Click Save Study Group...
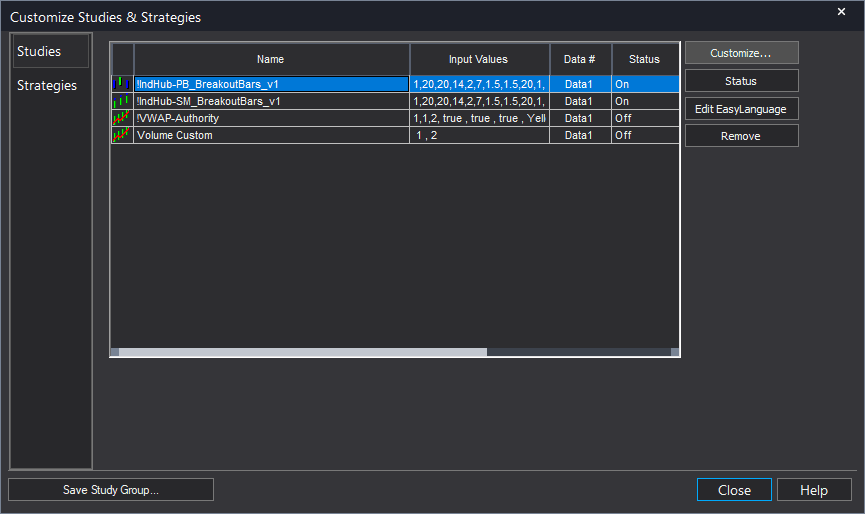The image size is (865, 514). click(x=111, y=490)
